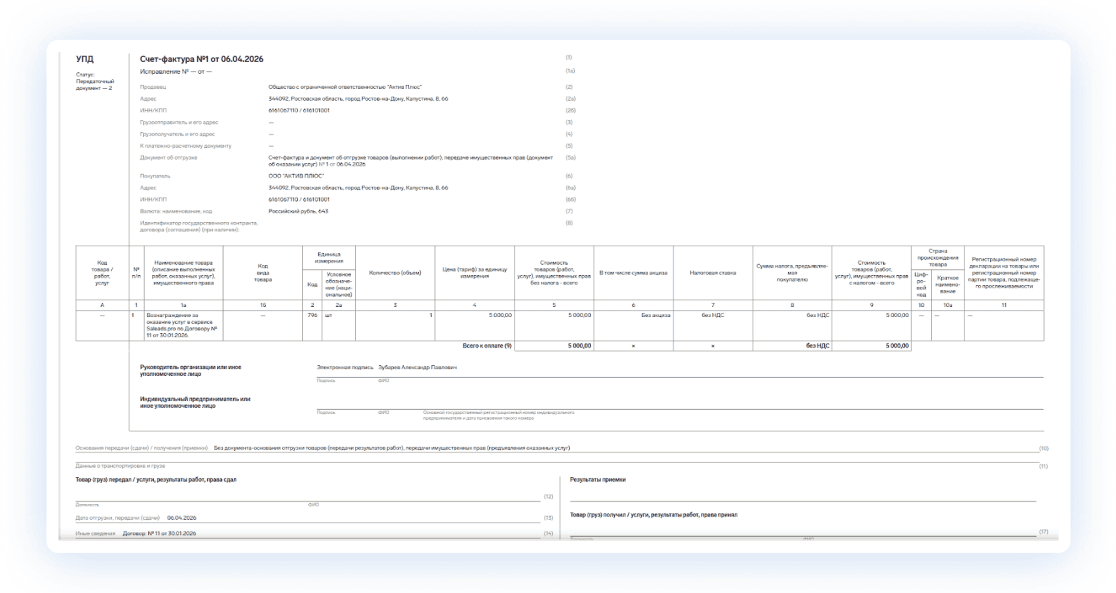Click the 'Данные о транспортировке и грузе' line
This screenshot has width=1116, height=593.
pos(121,466)
